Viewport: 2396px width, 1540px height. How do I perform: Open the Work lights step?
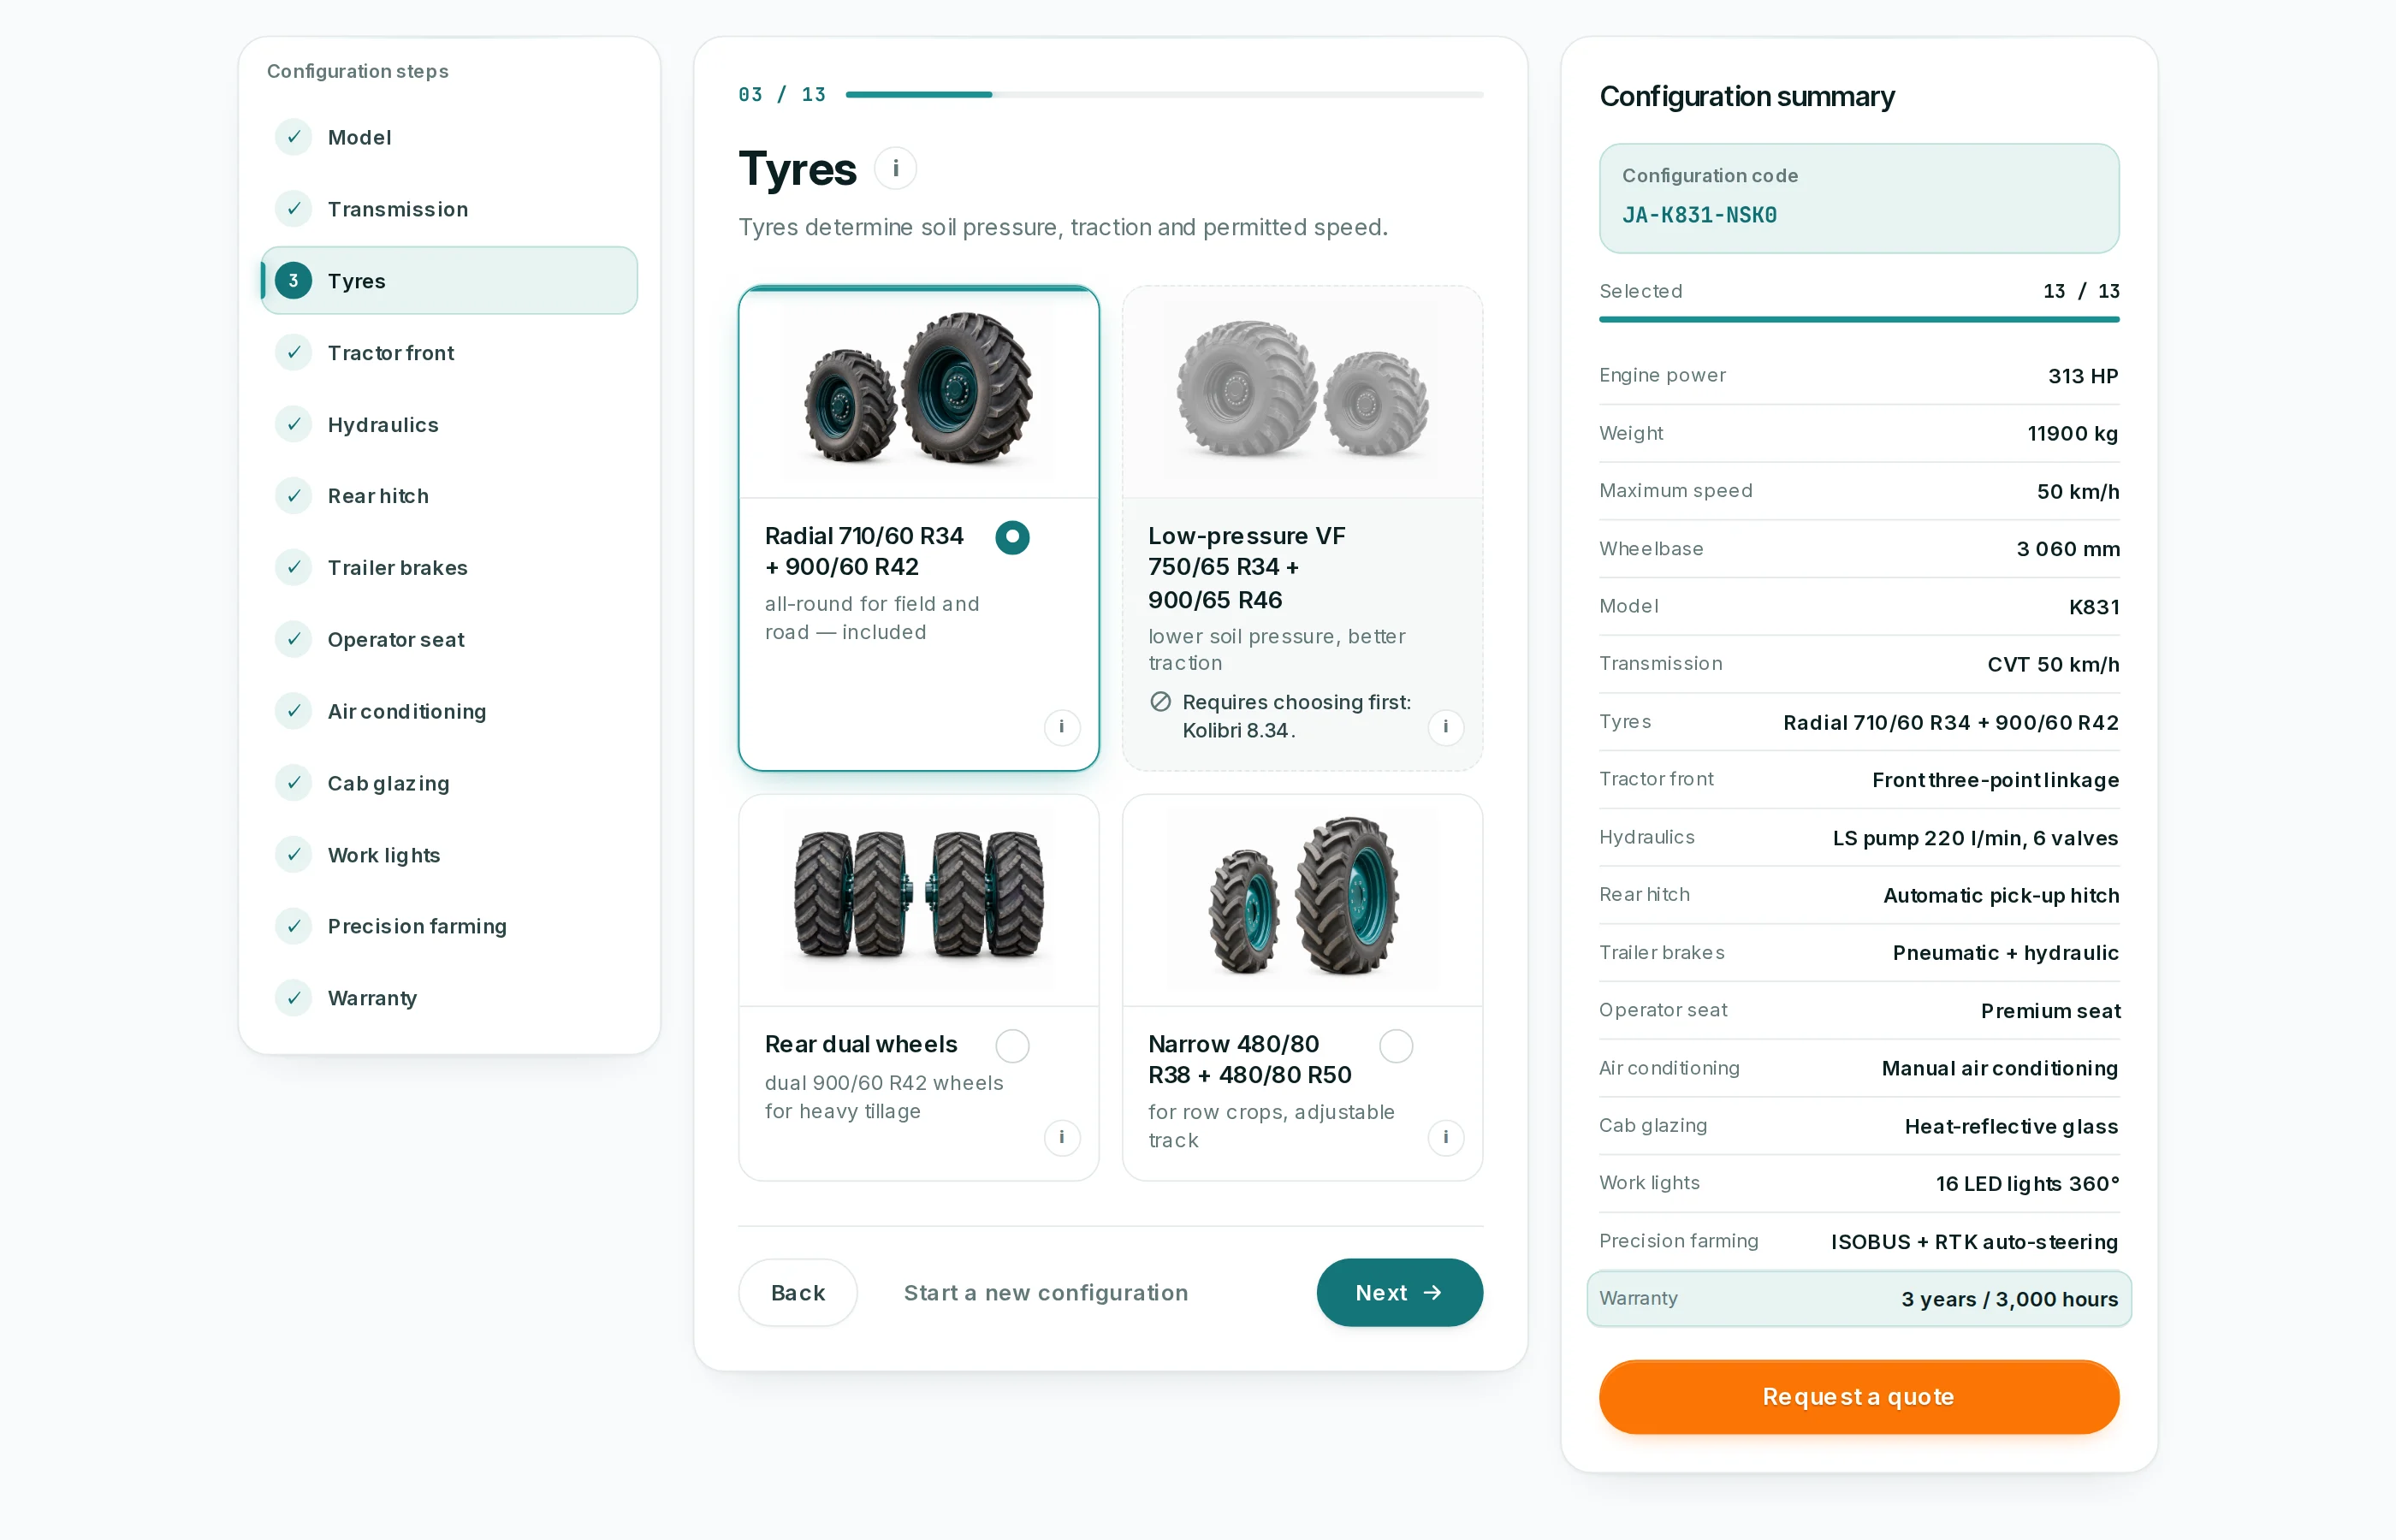[x=449, y=855]
